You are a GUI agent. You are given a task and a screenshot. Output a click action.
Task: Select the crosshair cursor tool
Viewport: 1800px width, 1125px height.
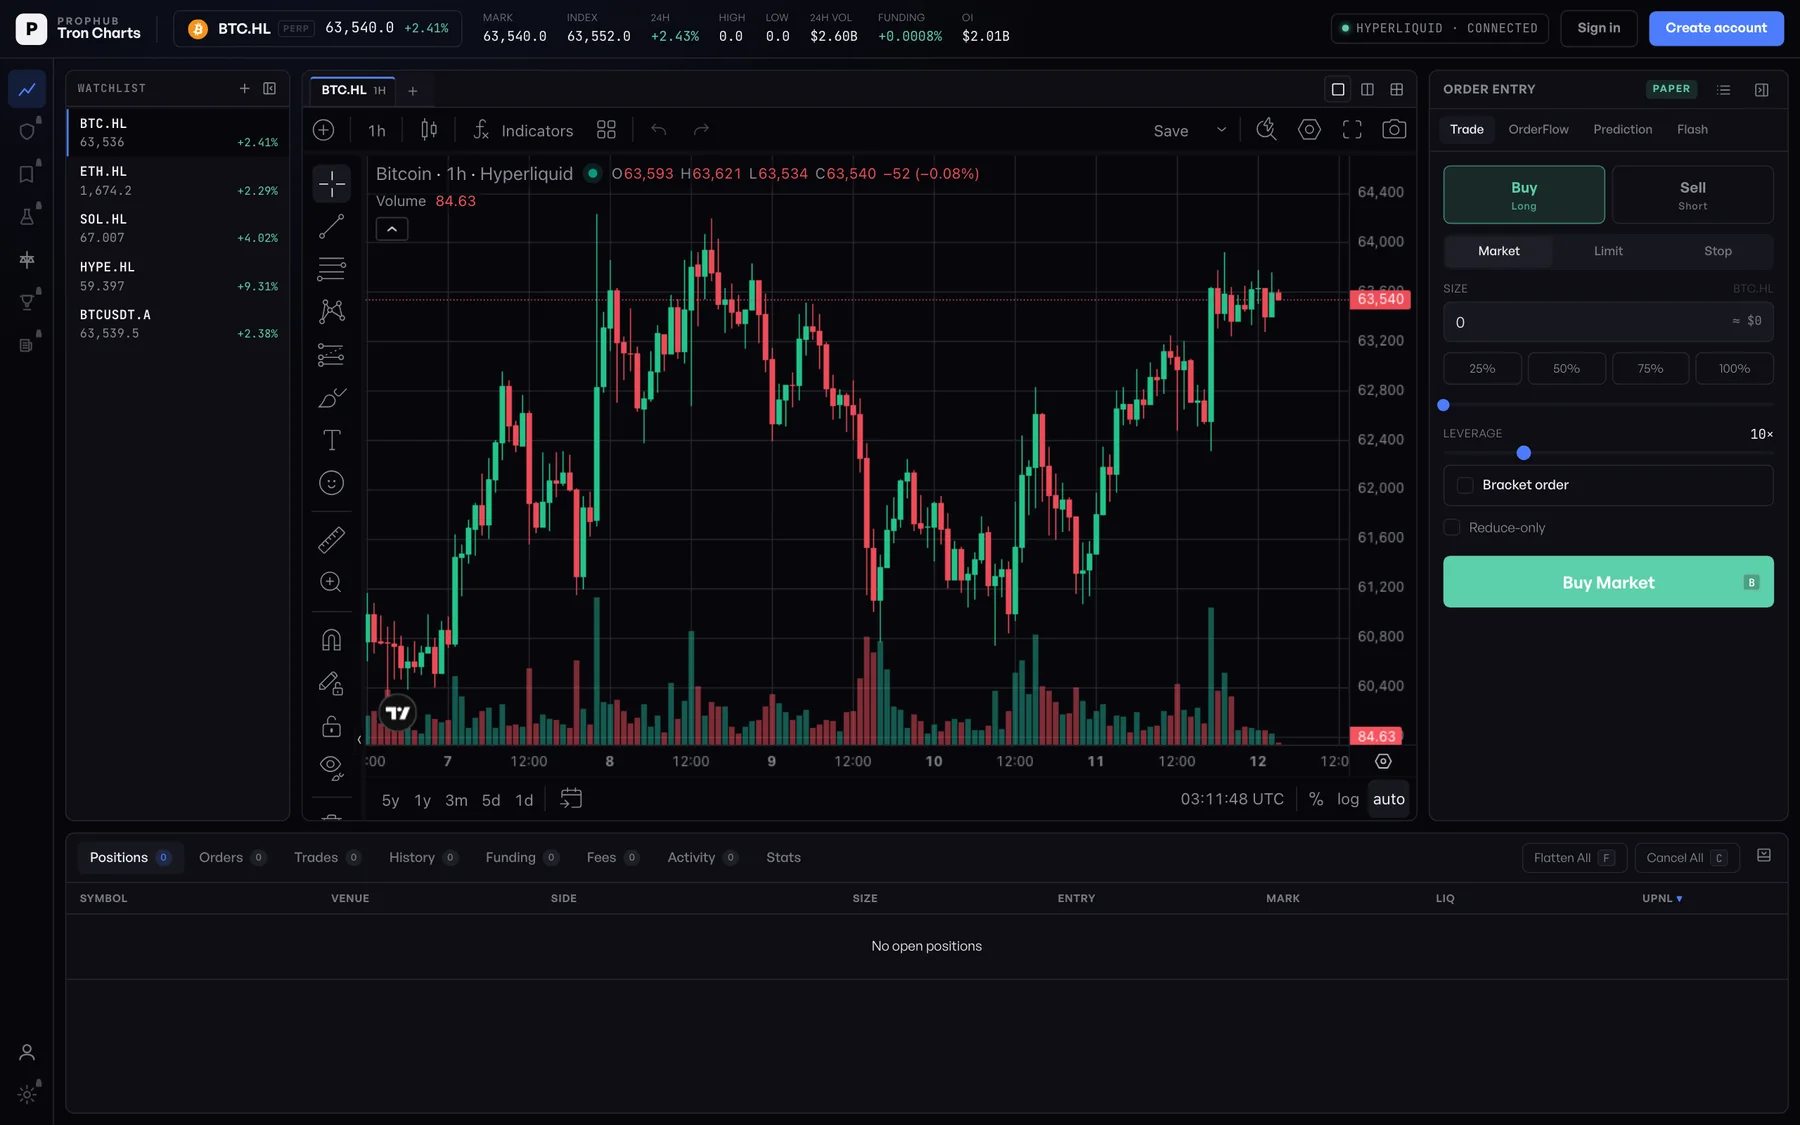tap(331, 184)
